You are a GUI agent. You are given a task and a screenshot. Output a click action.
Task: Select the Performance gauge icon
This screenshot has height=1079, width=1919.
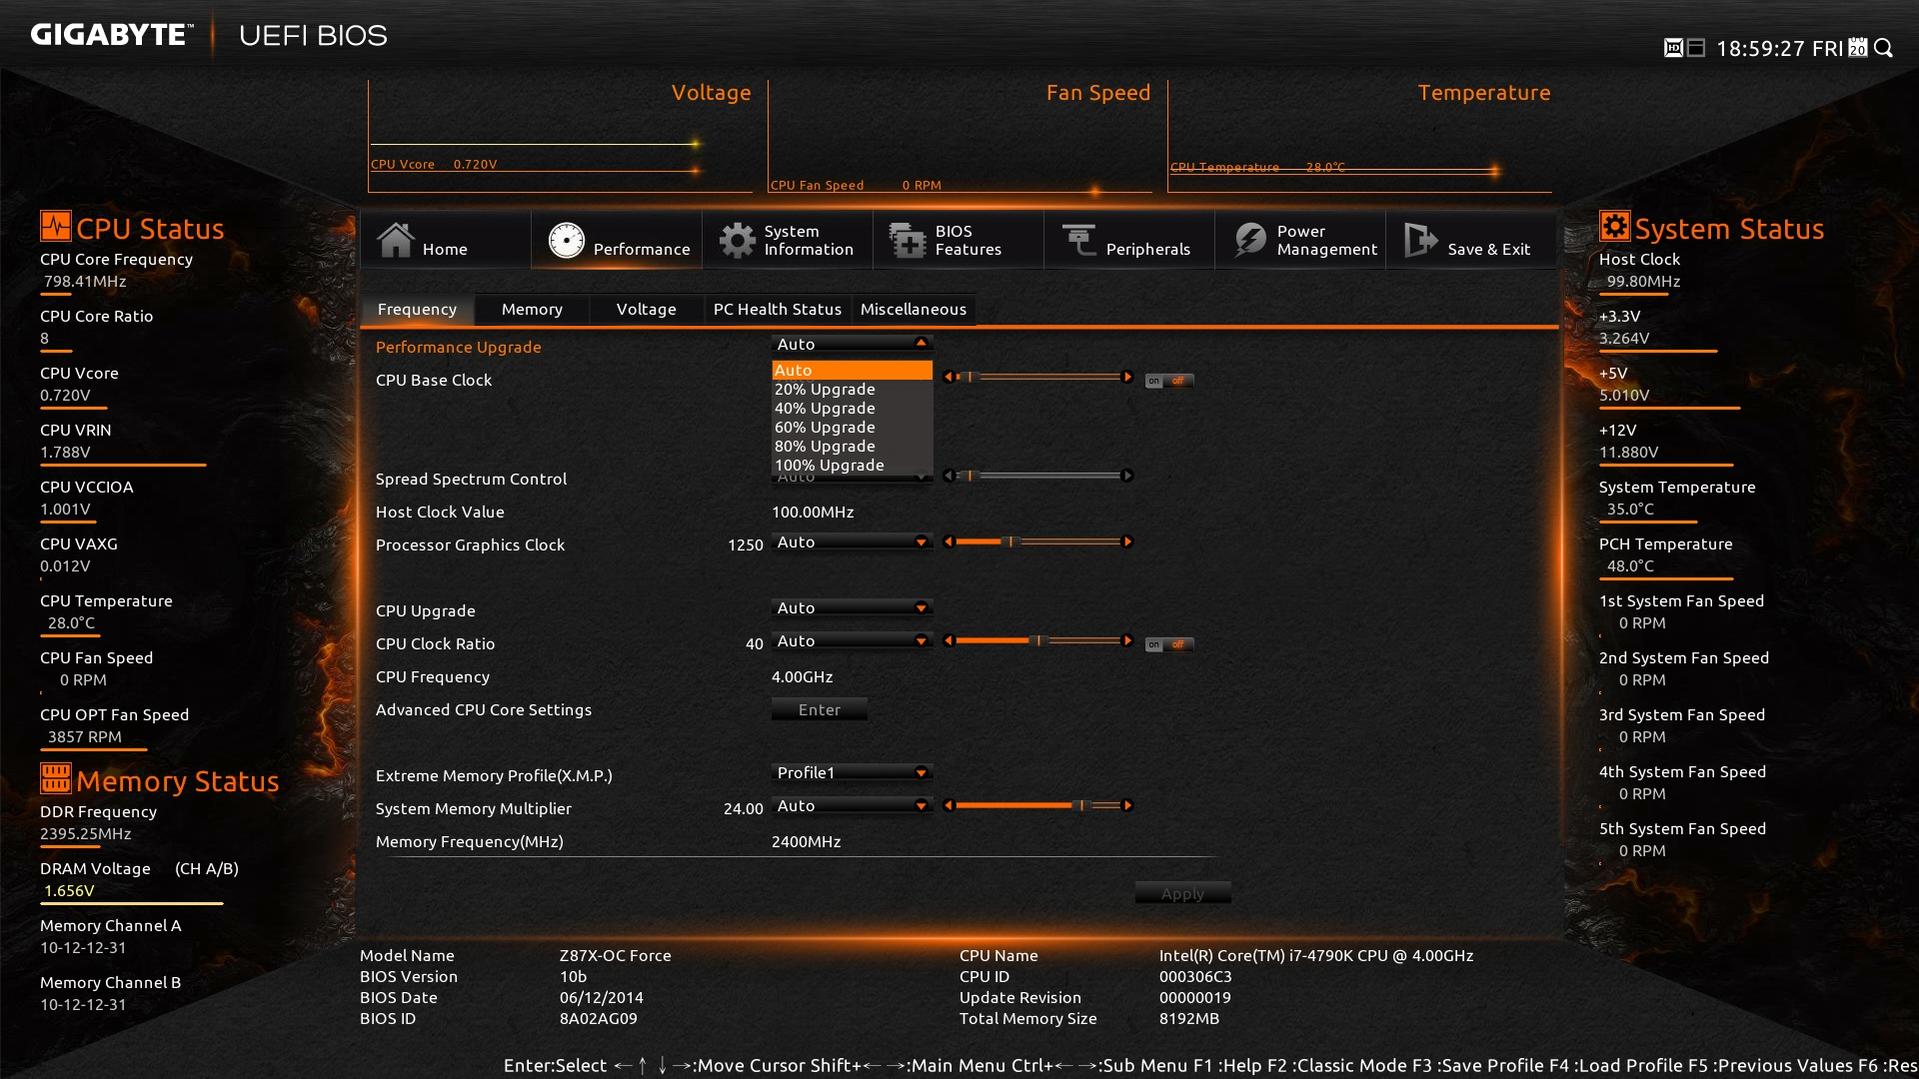(566, 240)
